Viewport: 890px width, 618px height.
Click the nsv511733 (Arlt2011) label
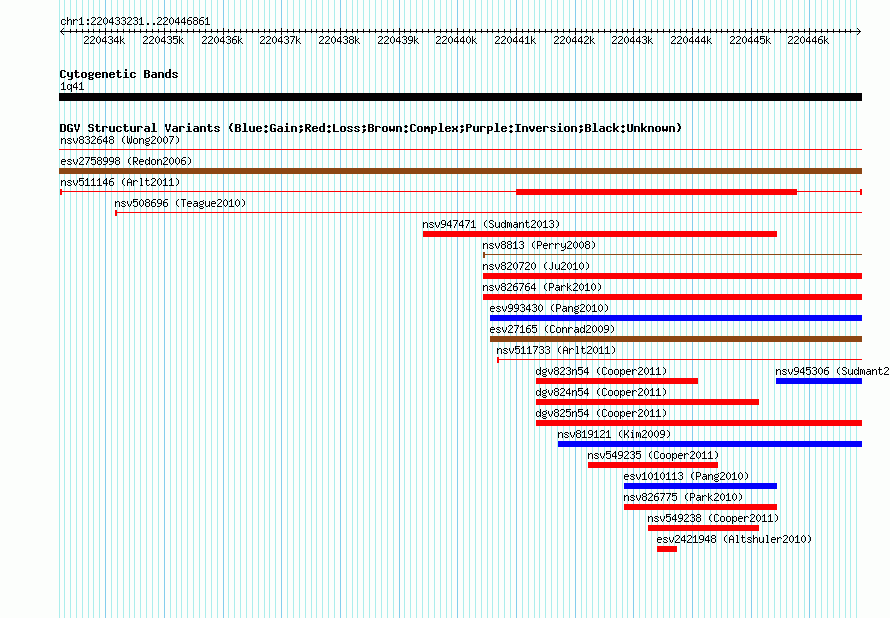[556, 350]
